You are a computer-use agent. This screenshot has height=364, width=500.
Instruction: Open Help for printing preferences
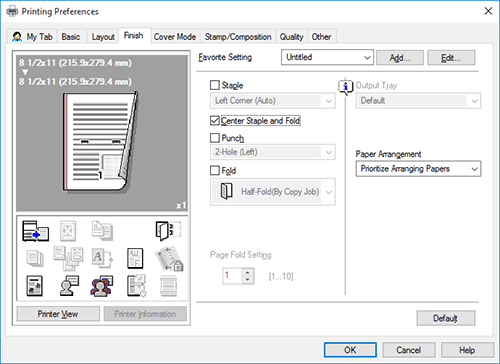[x=467, y=350]
